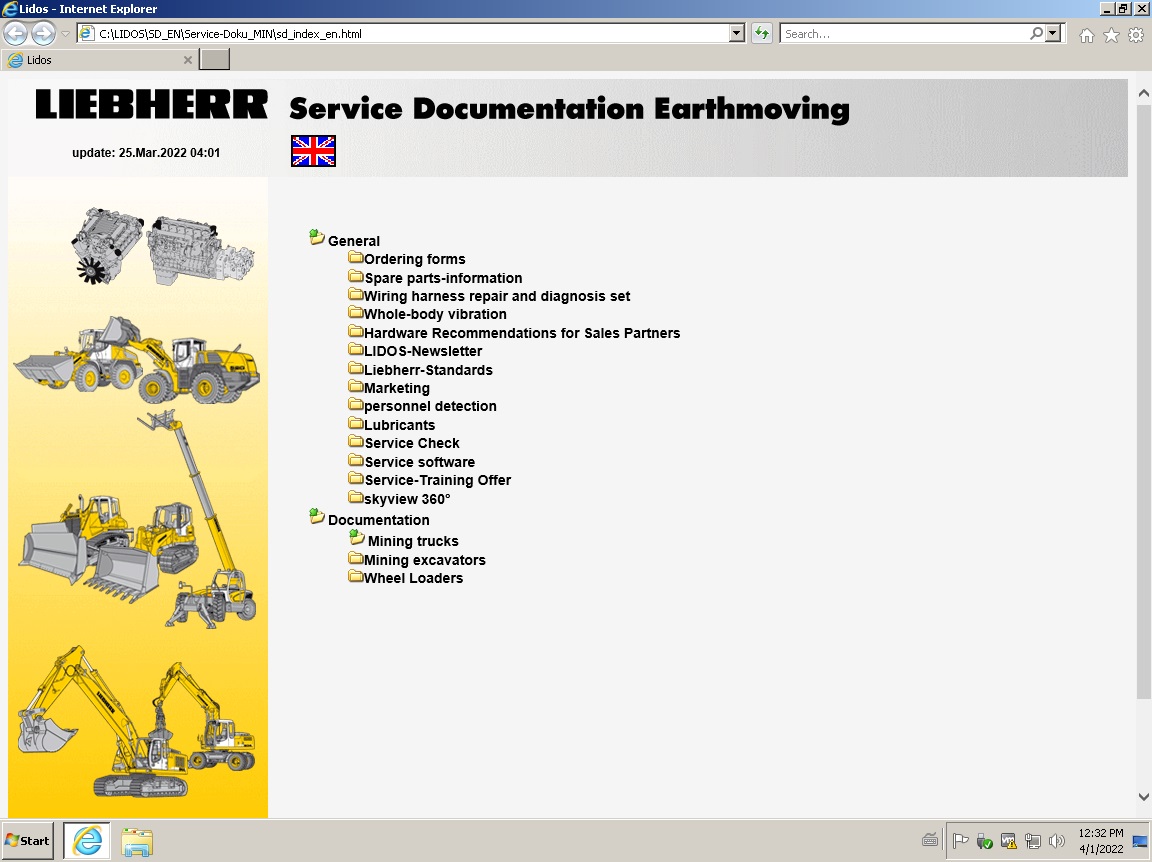1152x862 pixels.
Task: Open the Mining excavators folder icon
Action: pos(356,558)
